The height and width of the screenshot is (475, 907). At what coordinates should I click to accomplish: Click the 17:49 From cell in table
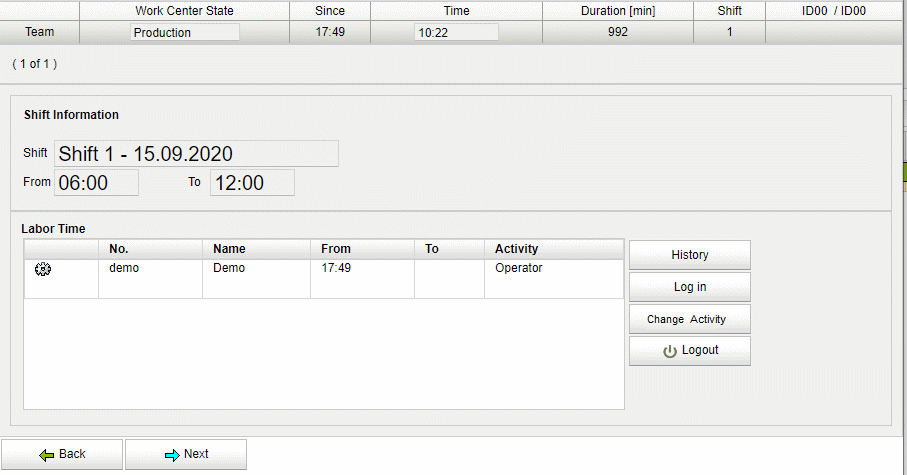362,279
